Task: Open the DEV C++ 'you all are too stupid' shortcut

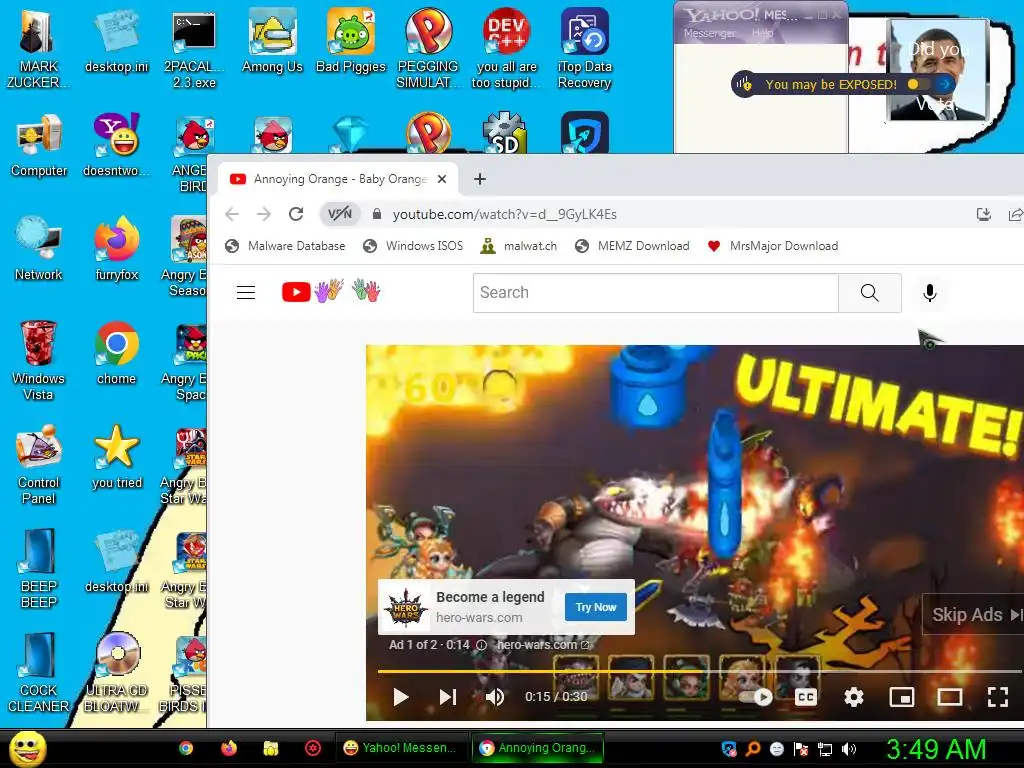Action: coord(506,49)
